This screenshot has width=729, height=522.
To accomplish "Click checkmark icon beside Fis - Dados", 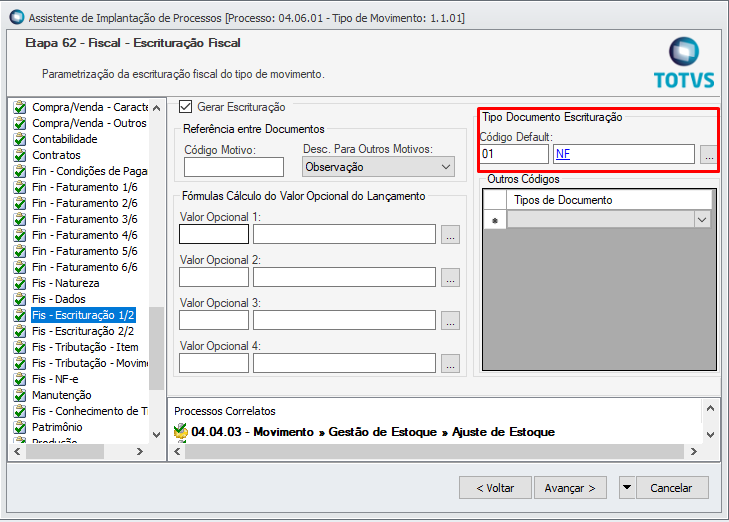I will point(20,299).
